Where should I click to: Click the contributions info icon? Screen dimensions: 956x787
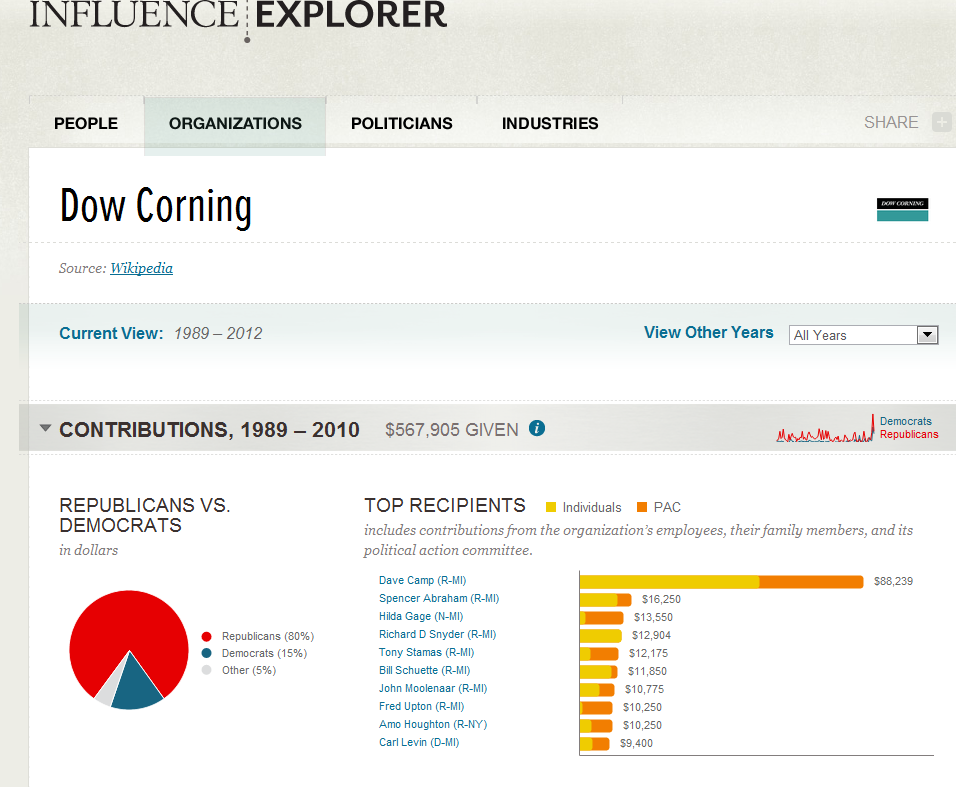[x=537, y=429]
